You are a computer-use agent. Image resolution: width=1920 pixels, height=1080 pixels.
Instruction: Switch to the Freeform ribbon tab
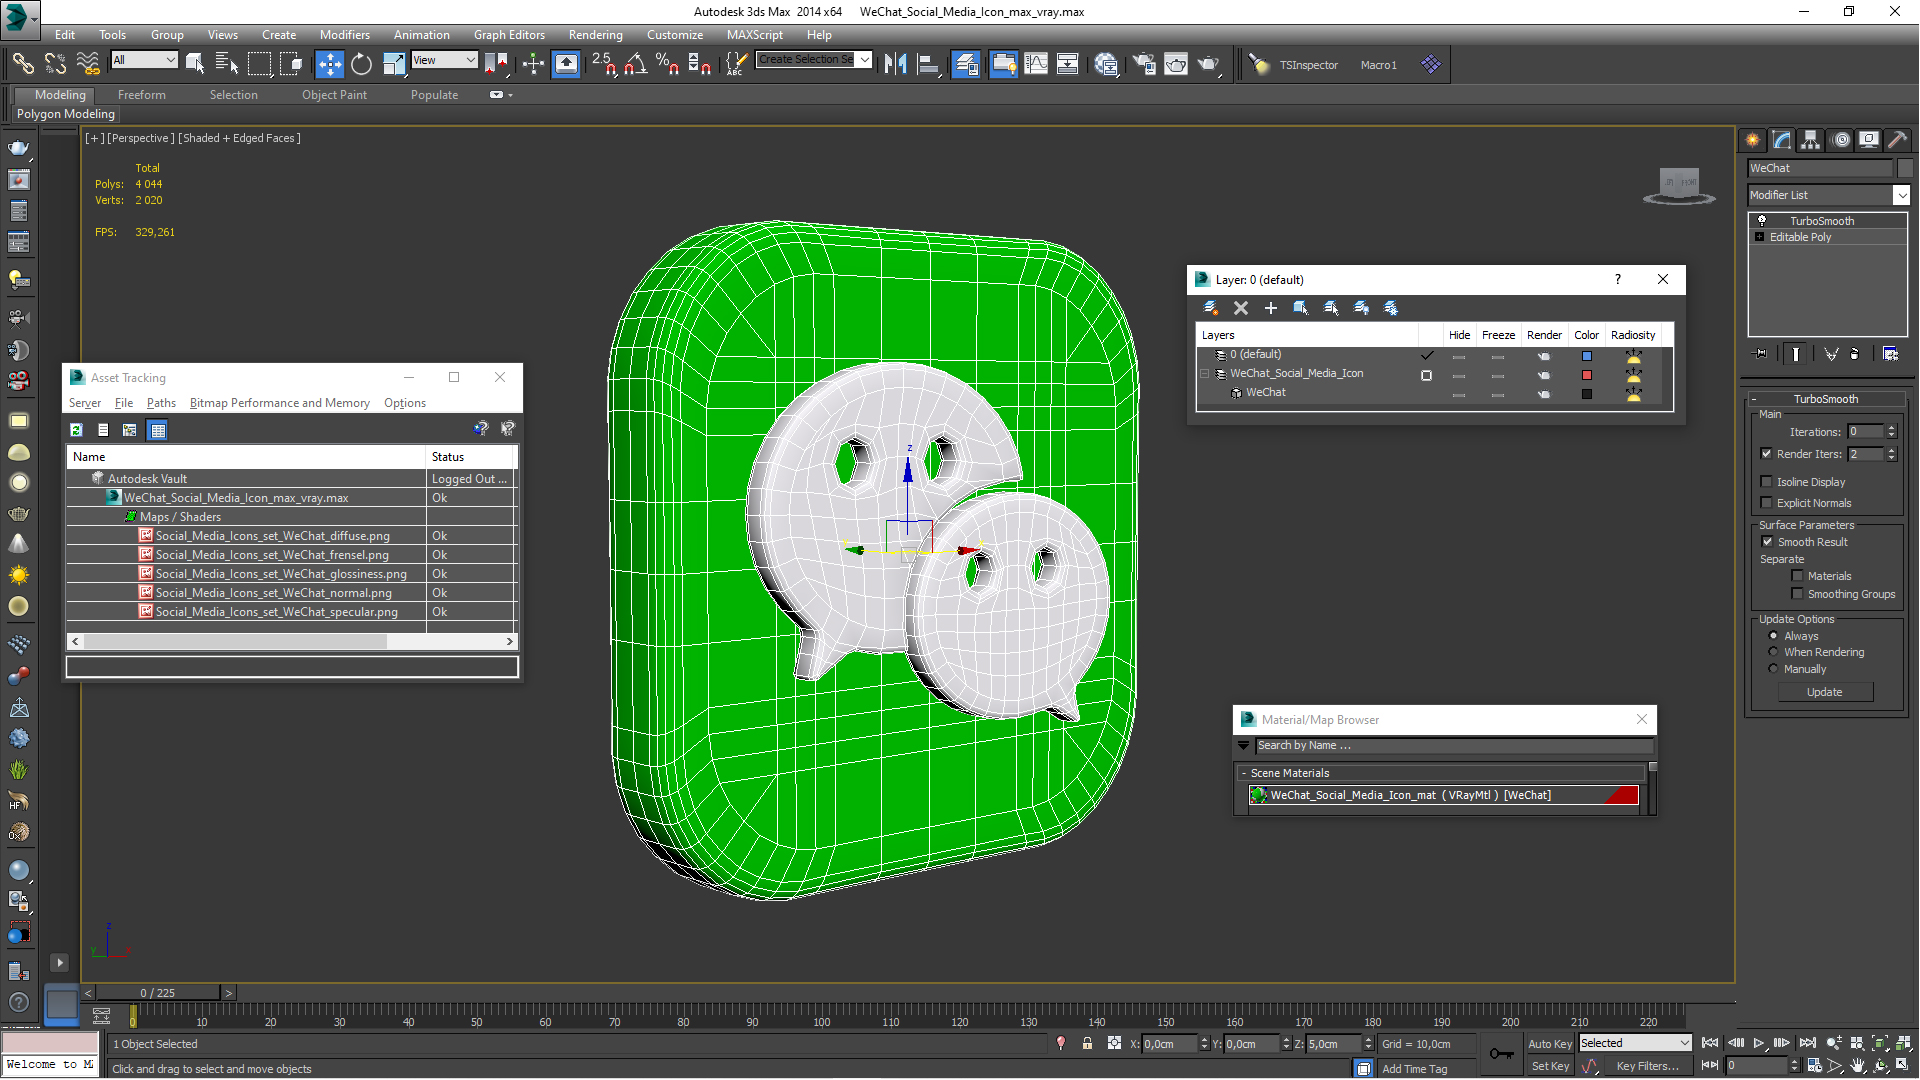tap(141, 95)
